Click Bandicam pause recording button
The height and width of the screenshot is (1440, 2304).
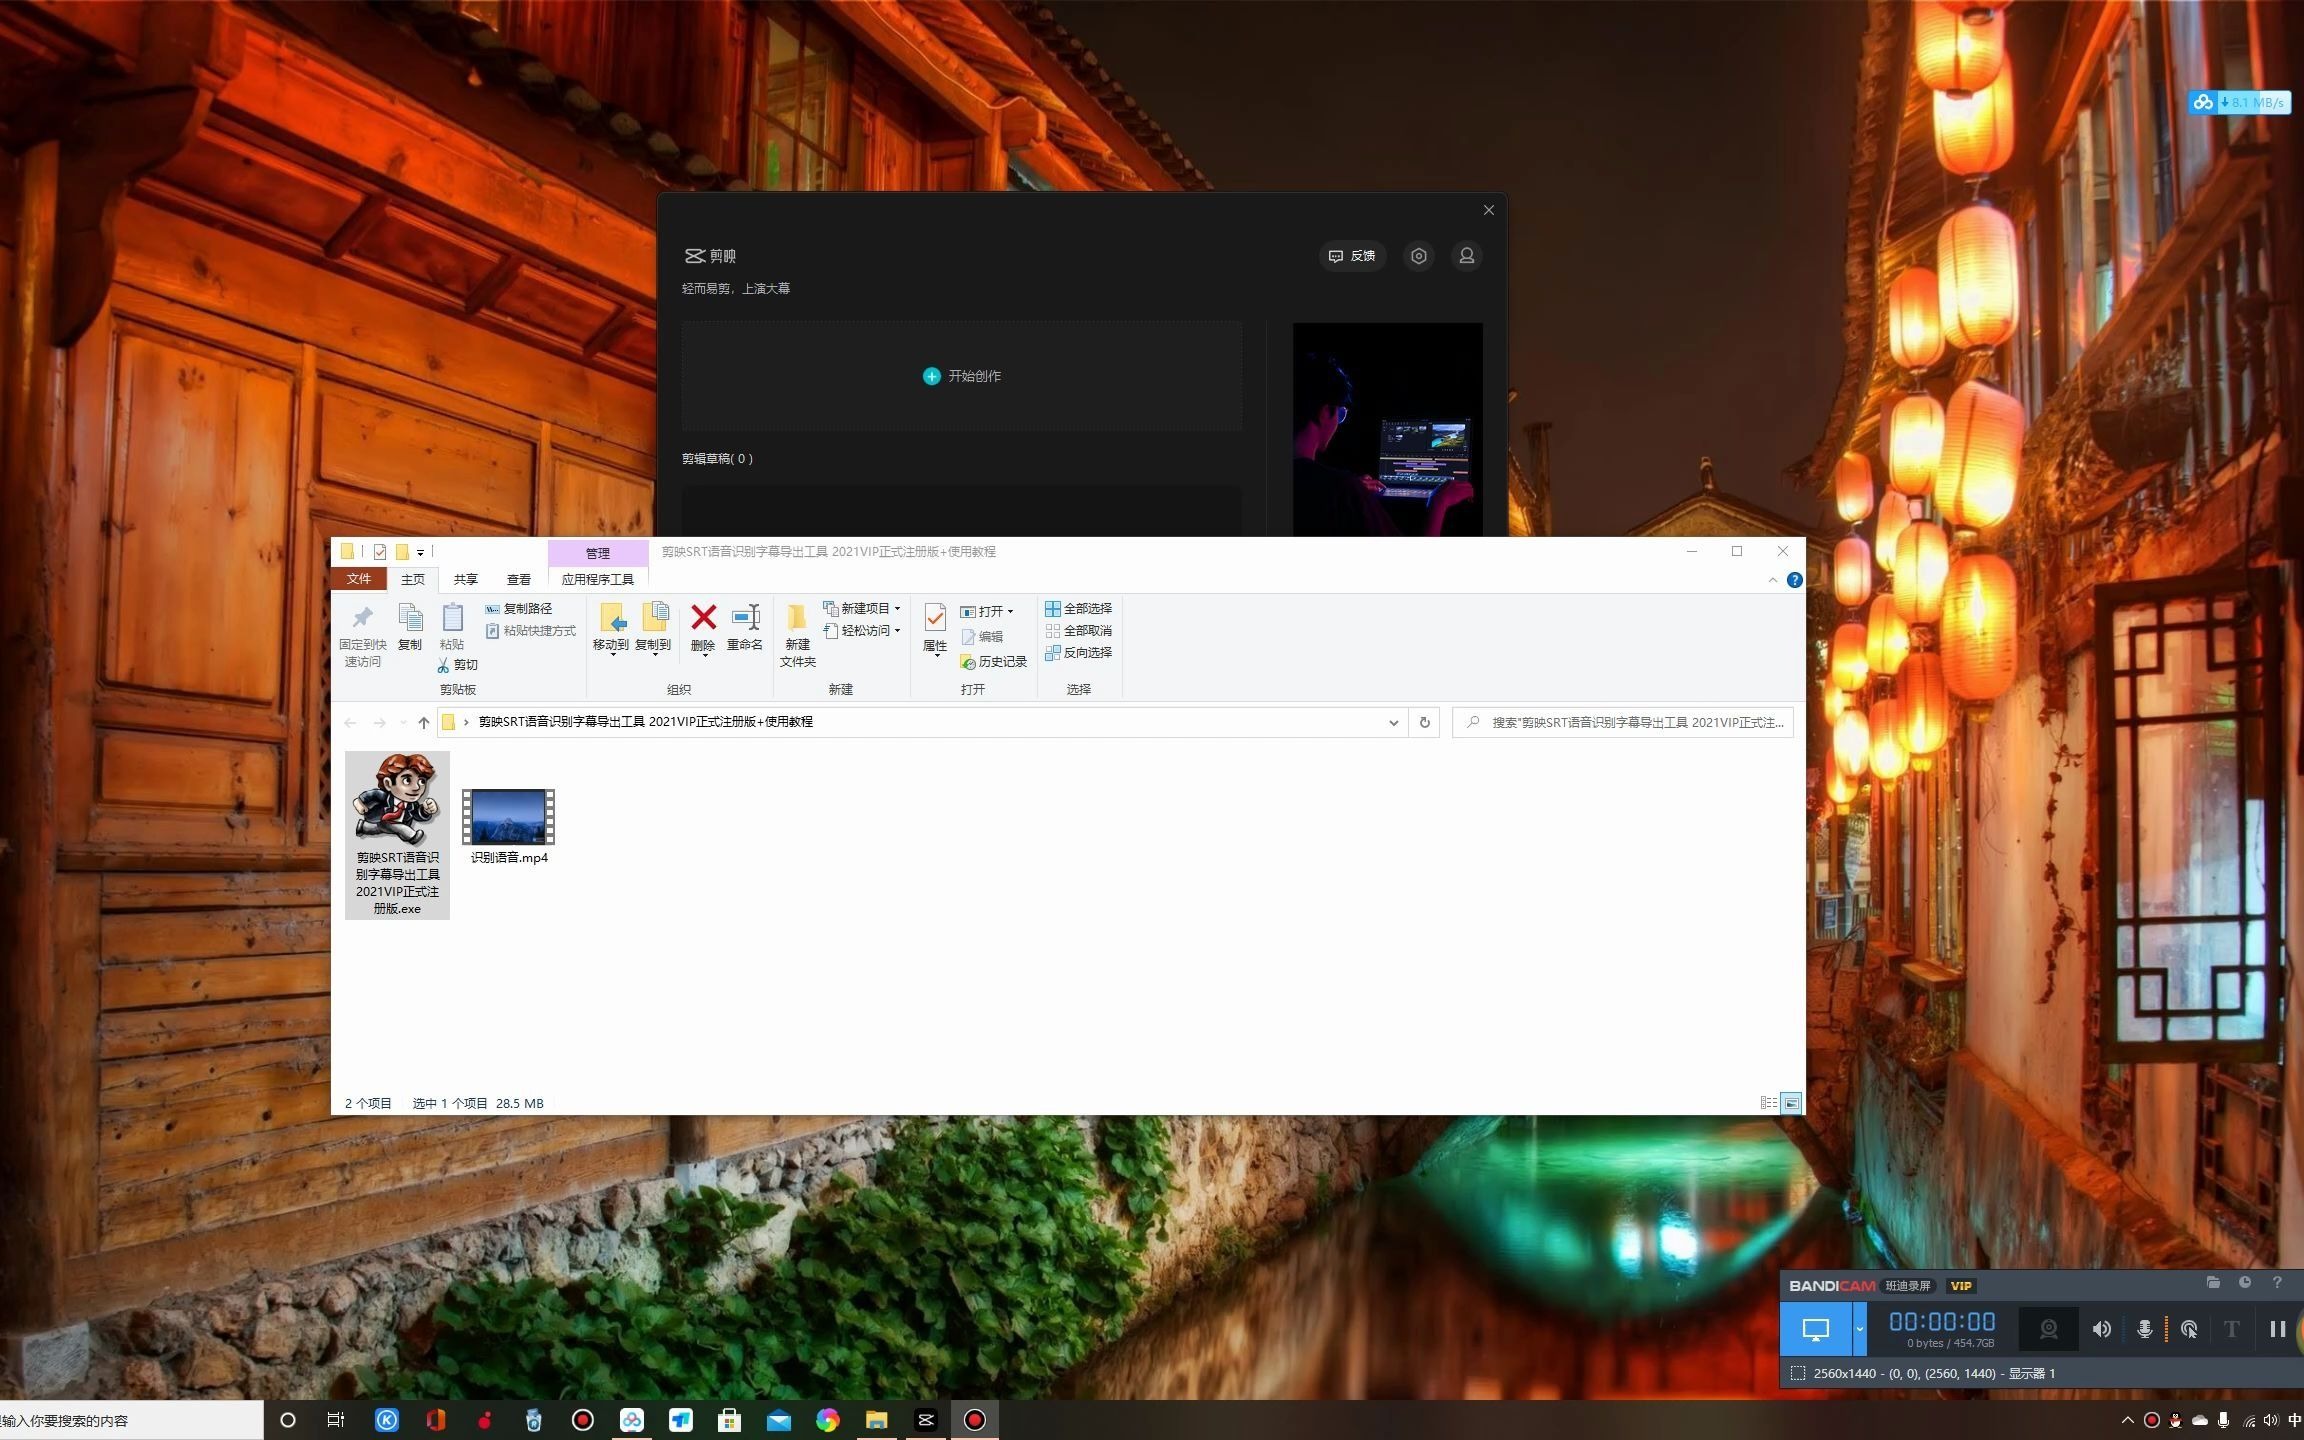pos(2277,1329)
